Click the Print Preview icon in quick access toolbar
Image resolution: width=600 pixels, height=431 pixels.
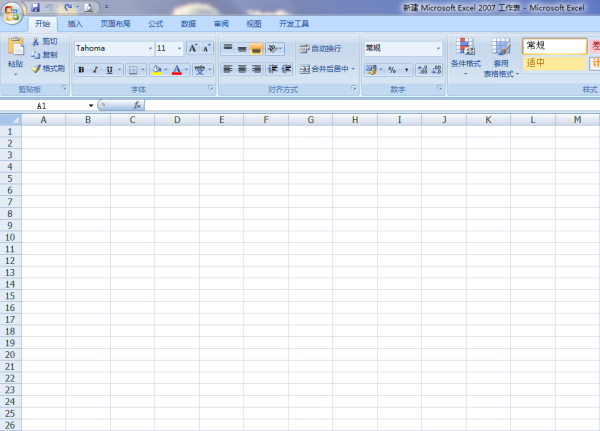pyautogui.click(x=88, y=7)
